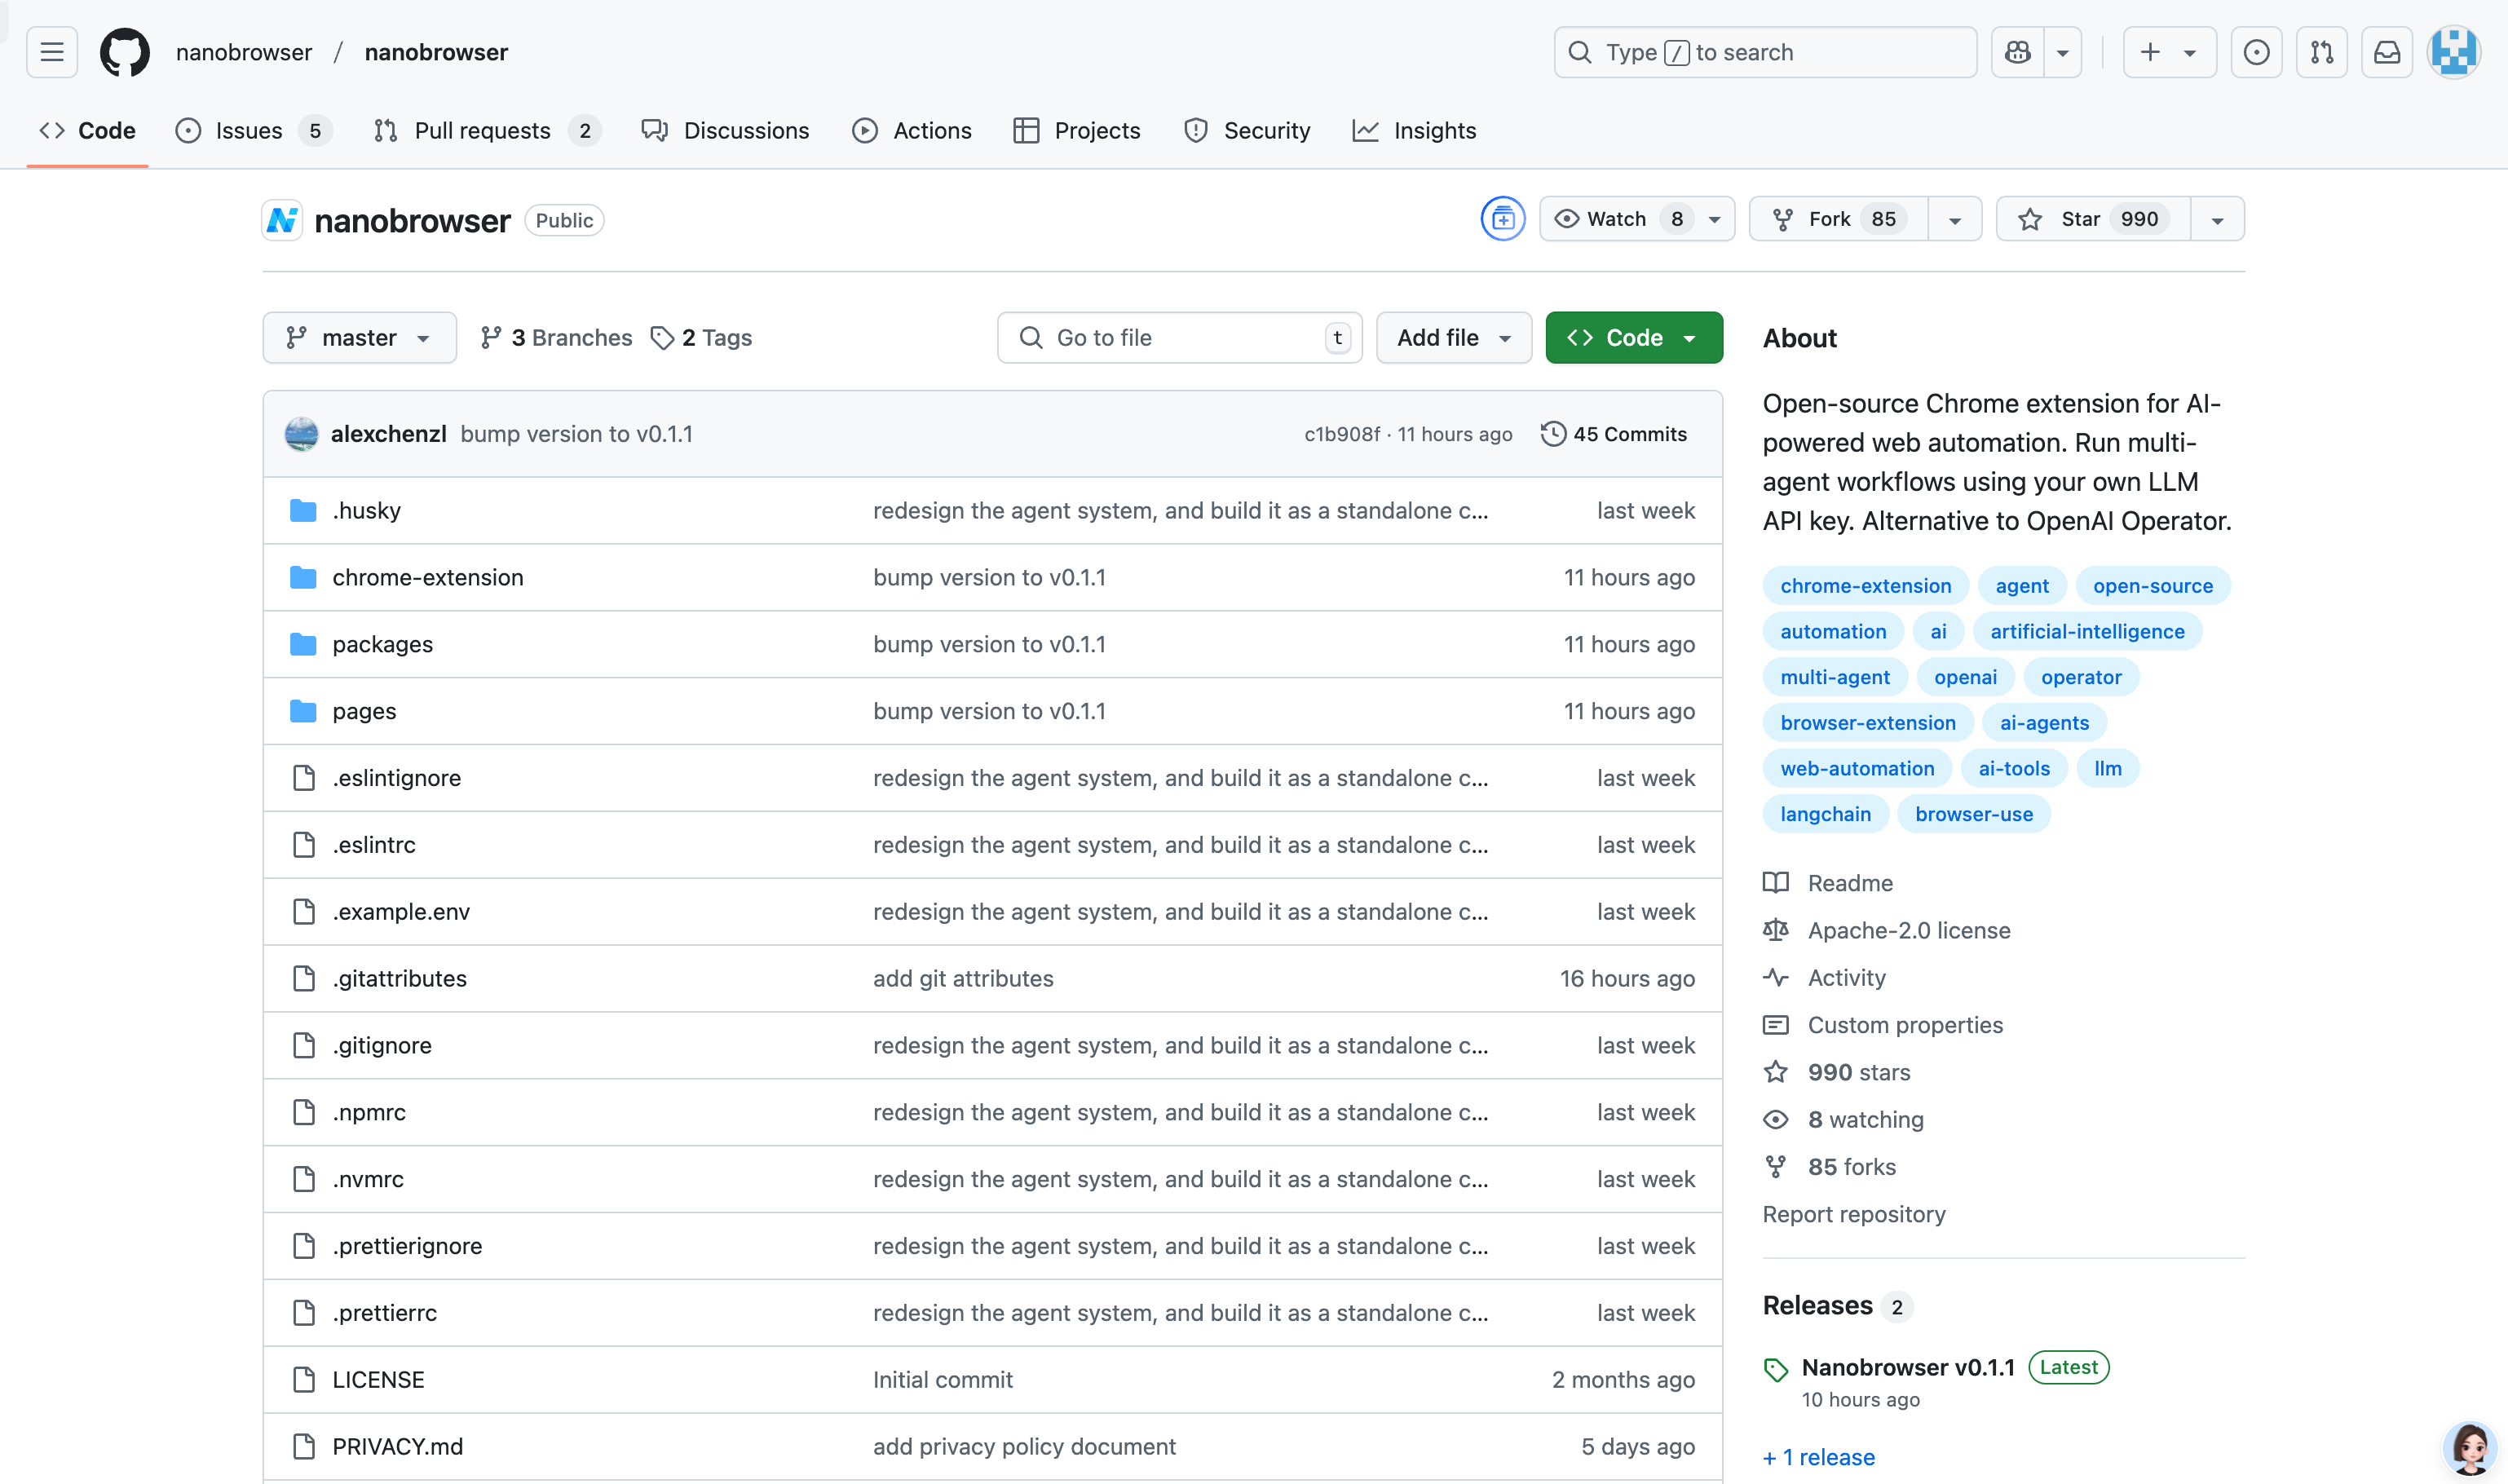2508x1484 pixels.
Task: Click the packages folder icon
Action: tap(303, 645)
